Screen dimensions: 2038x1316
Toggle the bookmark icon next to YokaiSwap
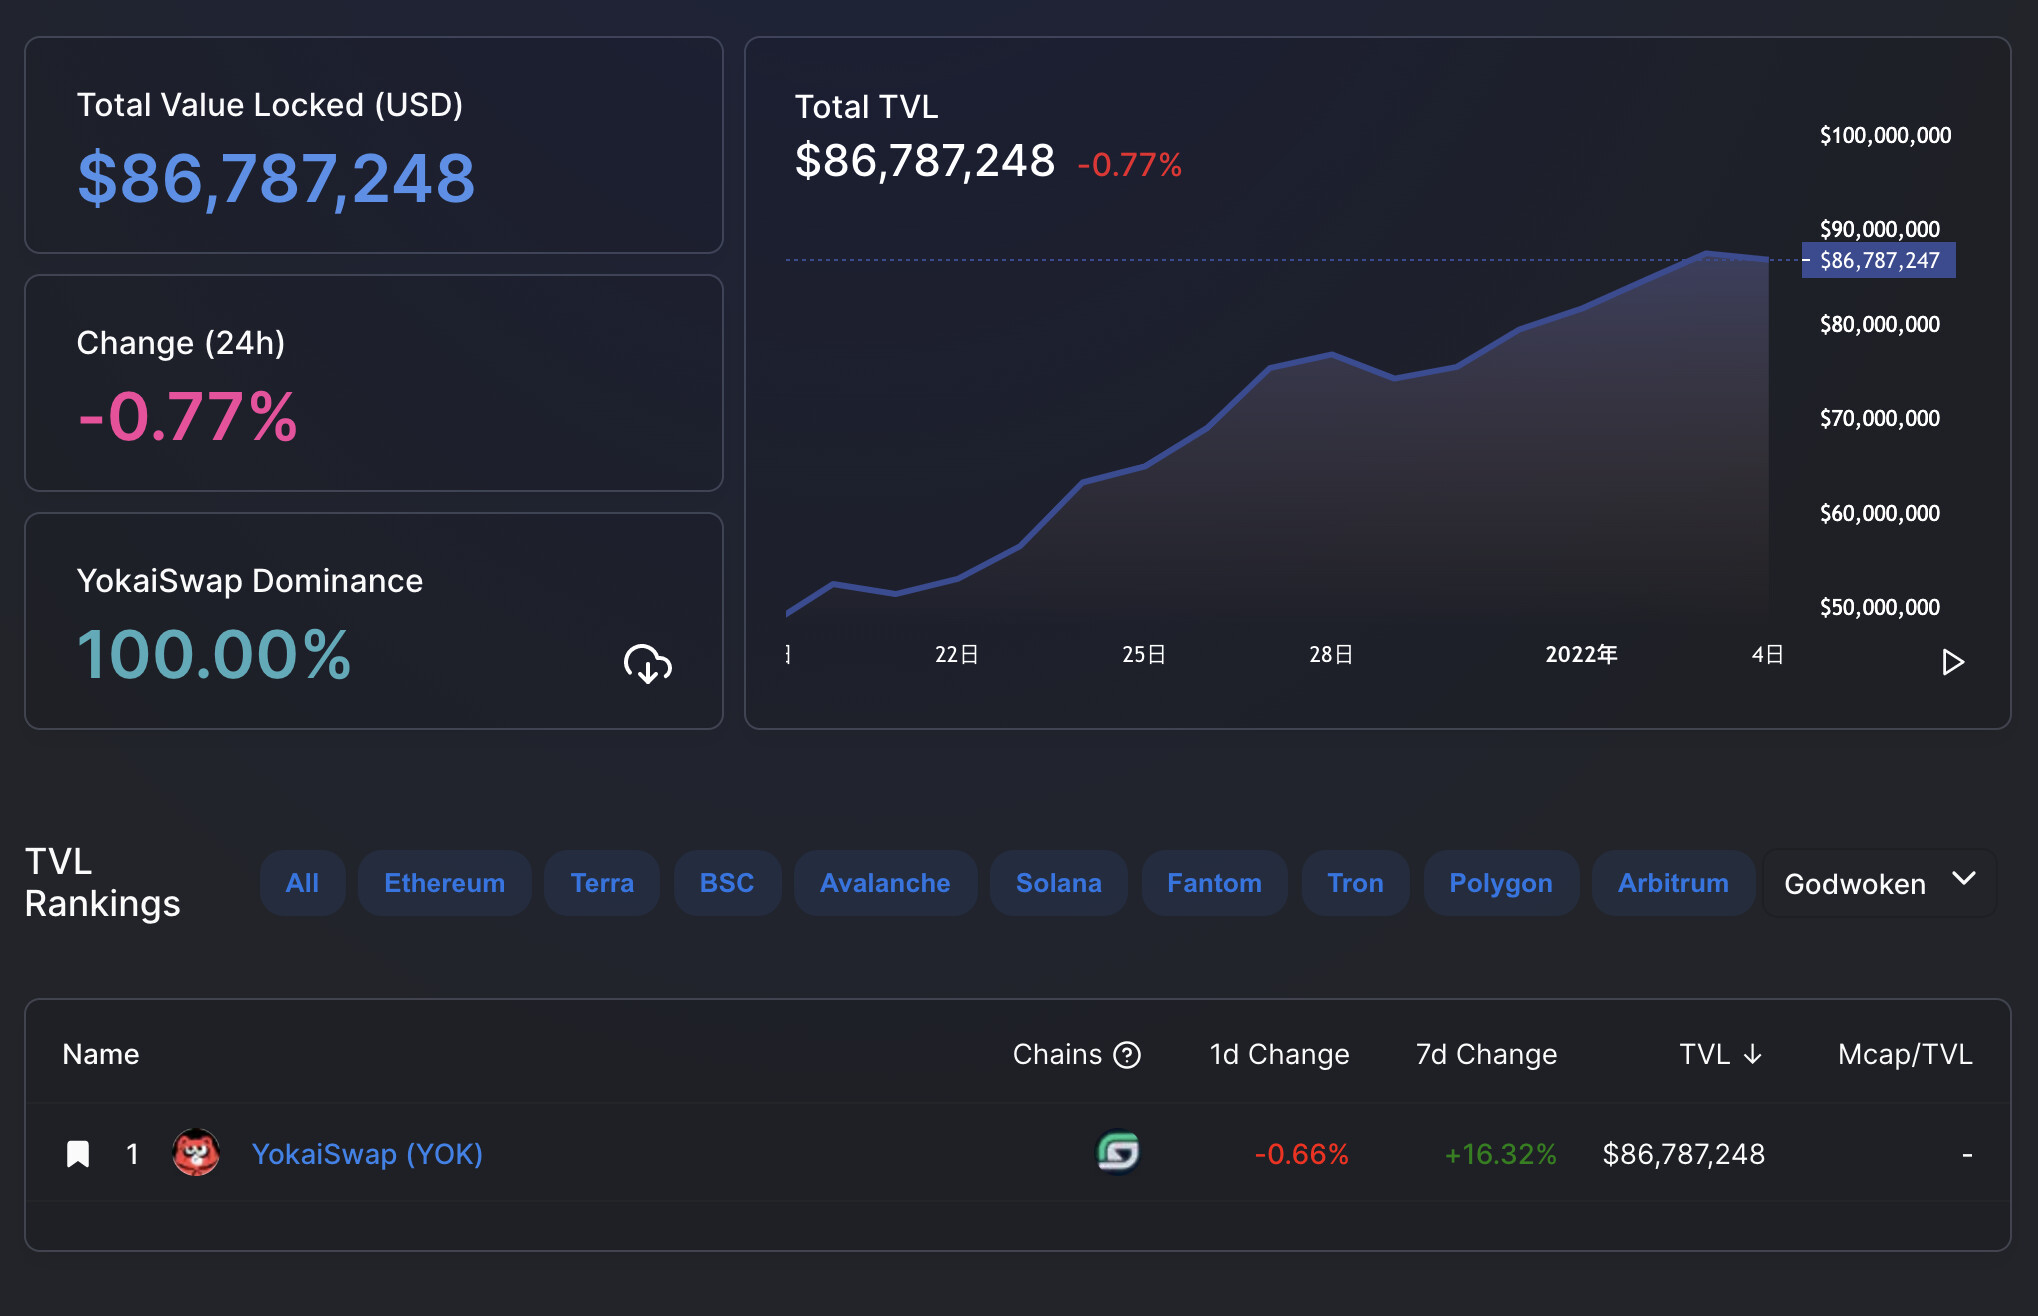[78, 1154]
